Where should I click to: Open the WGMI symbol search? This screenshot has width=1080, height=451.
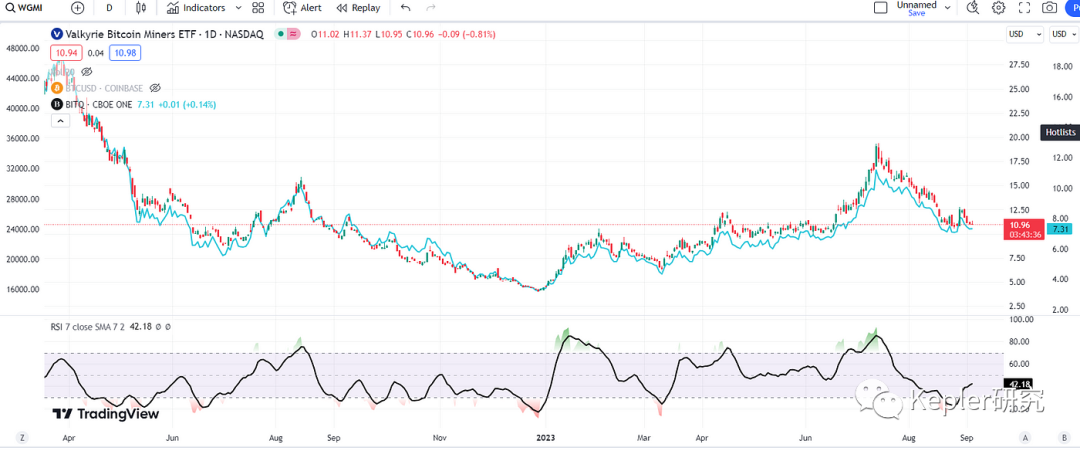point(23,8)
